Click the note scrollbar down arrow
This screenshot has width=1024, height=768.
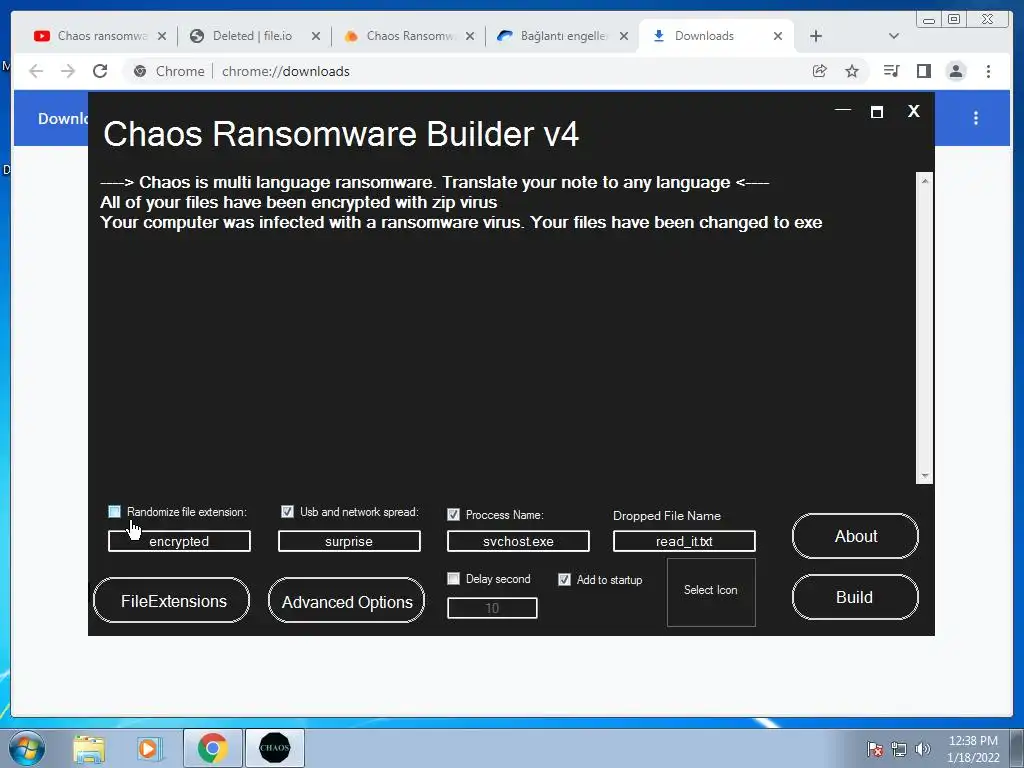[x=925, y=476]
